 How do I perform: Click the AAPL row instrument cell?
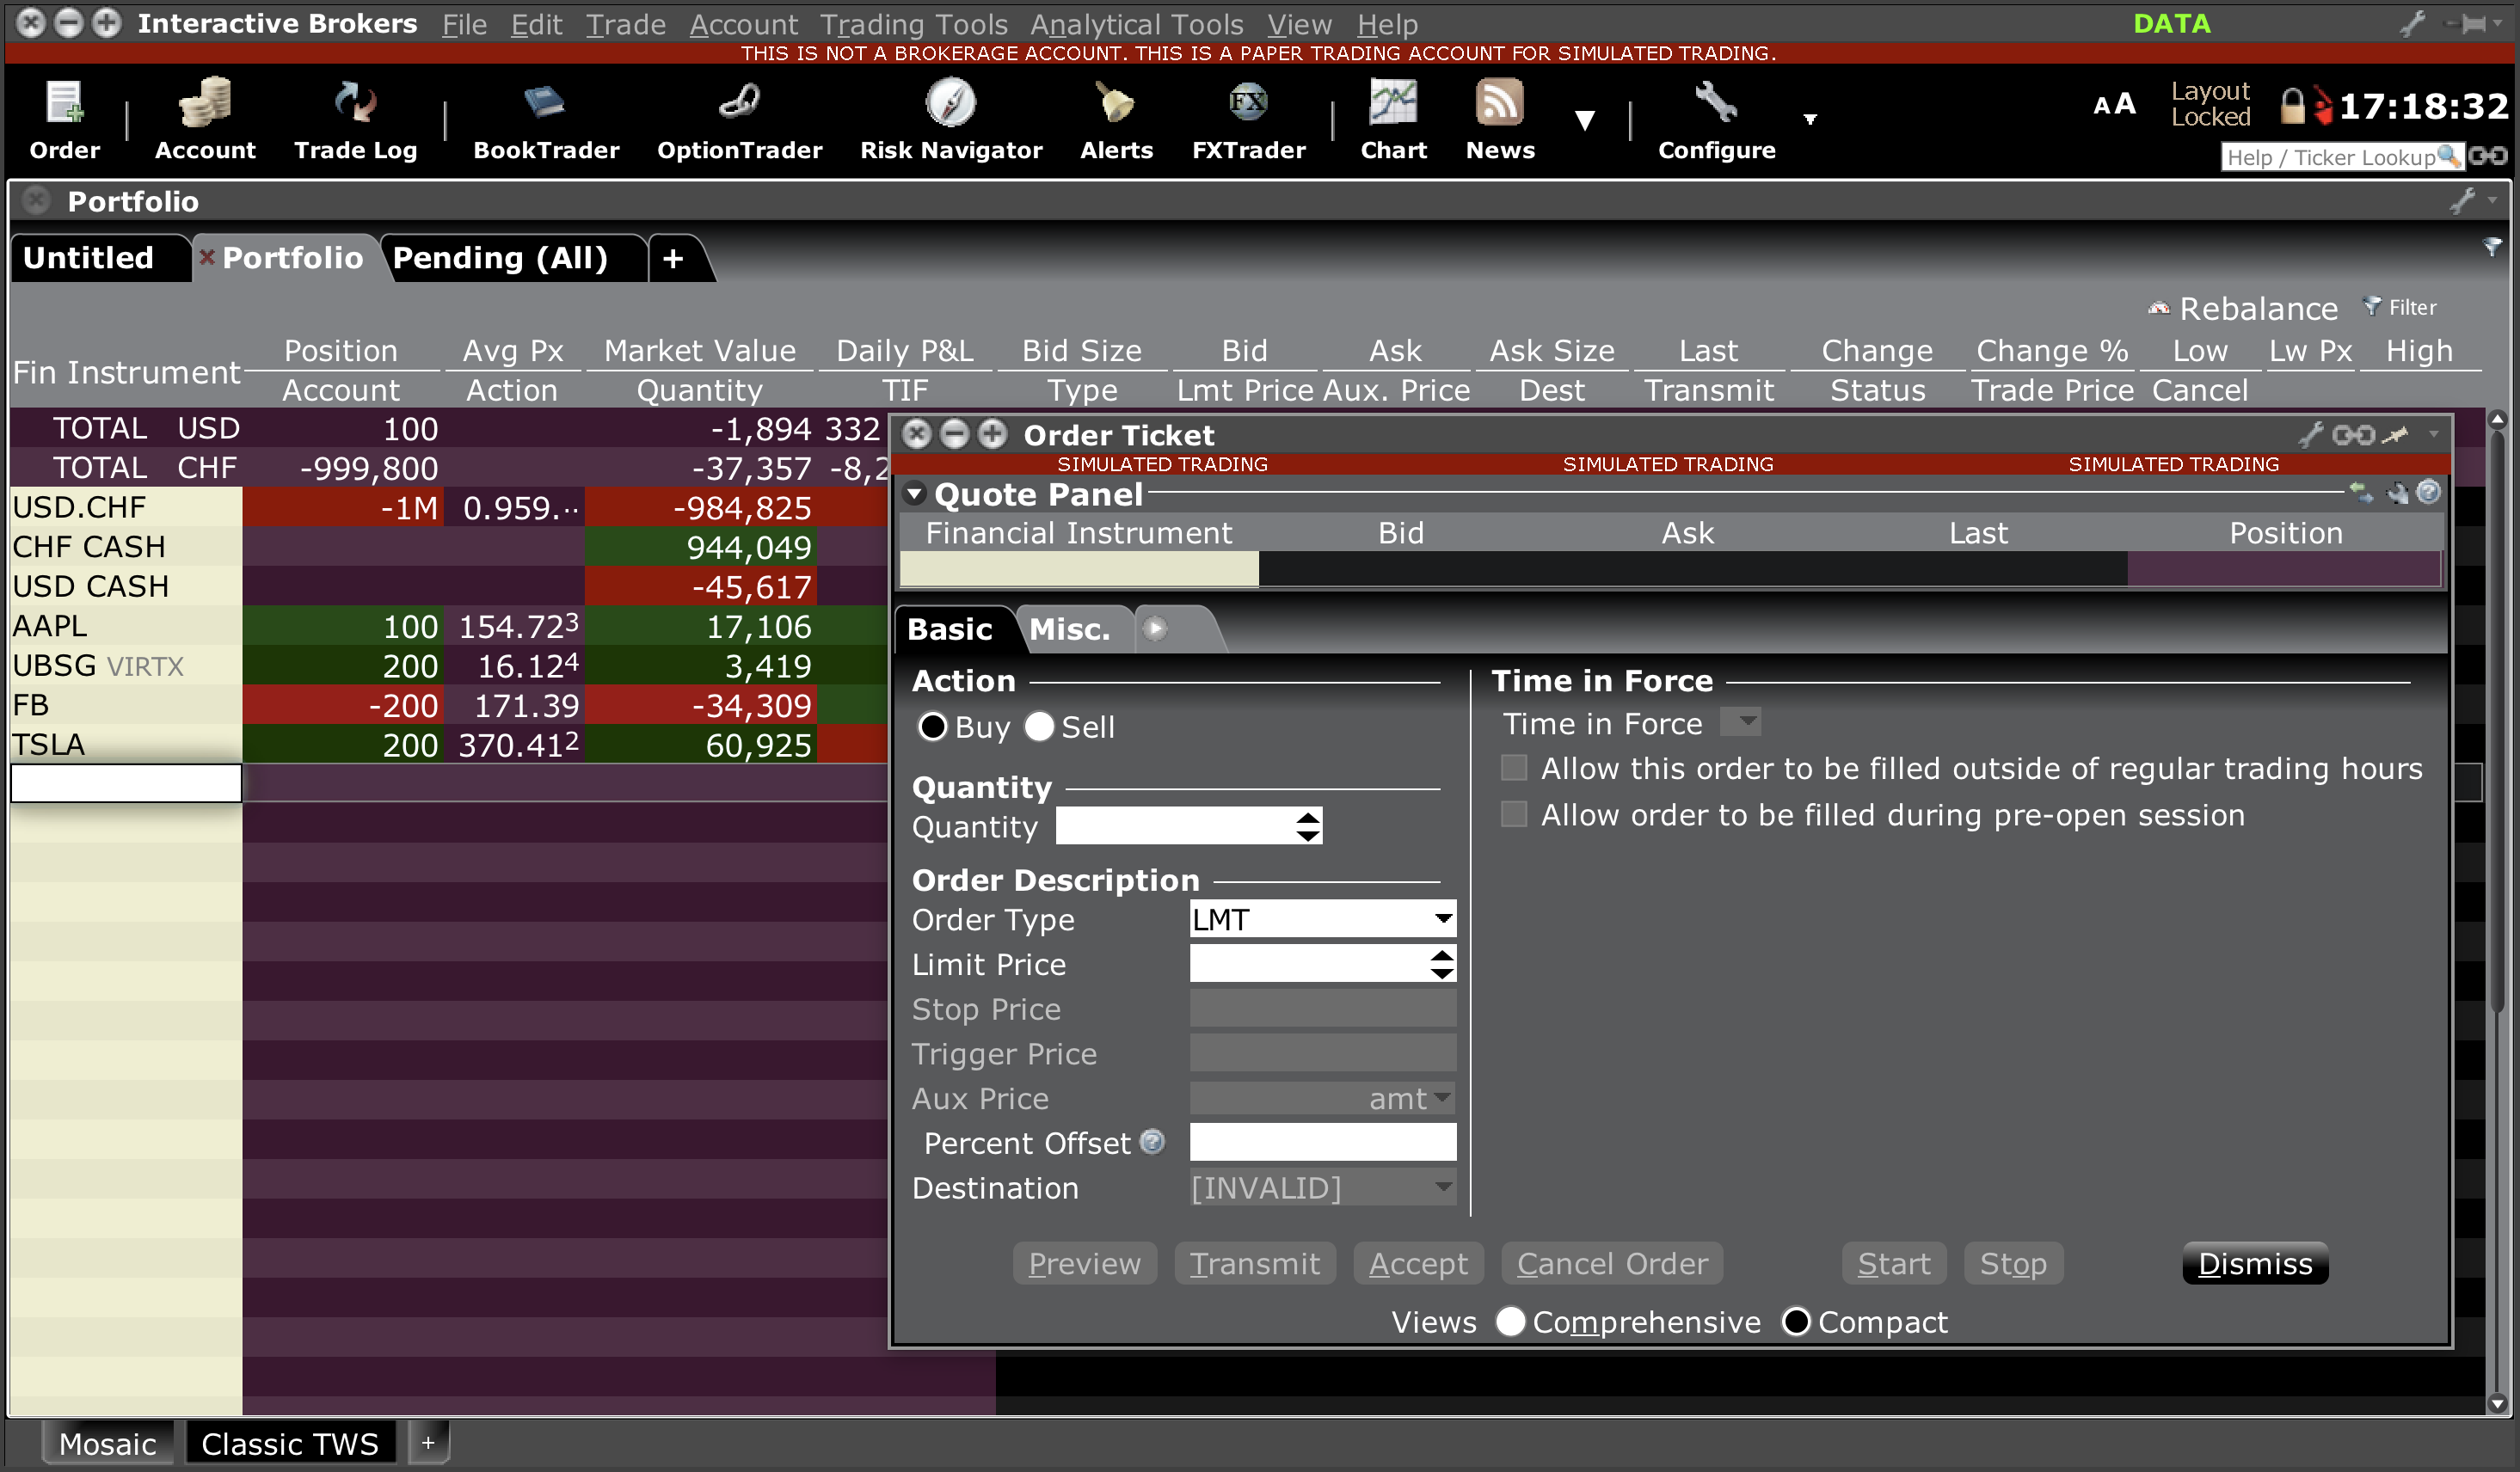[126, 626]
